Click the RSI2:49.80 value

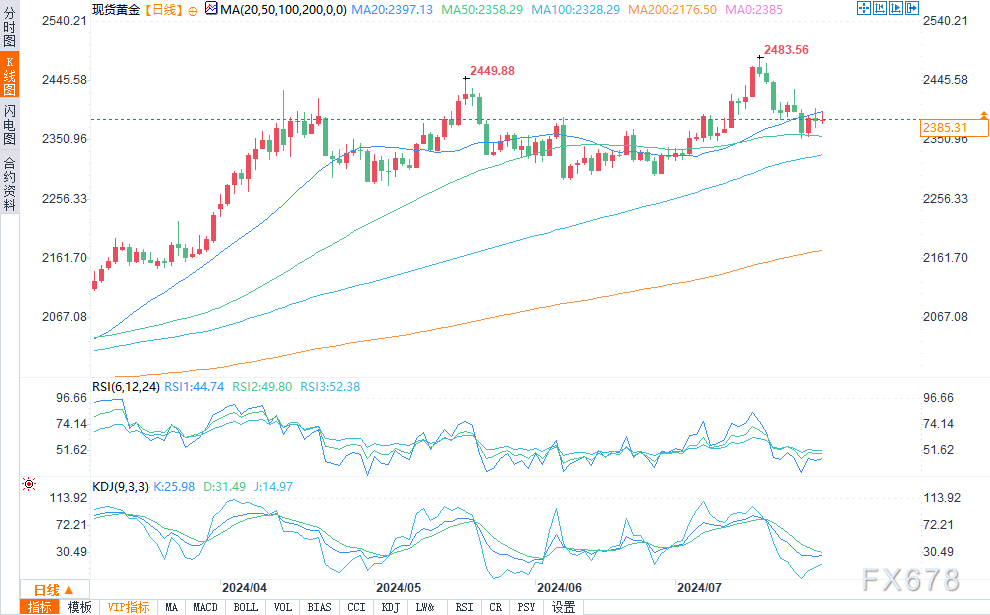(262, 386)
